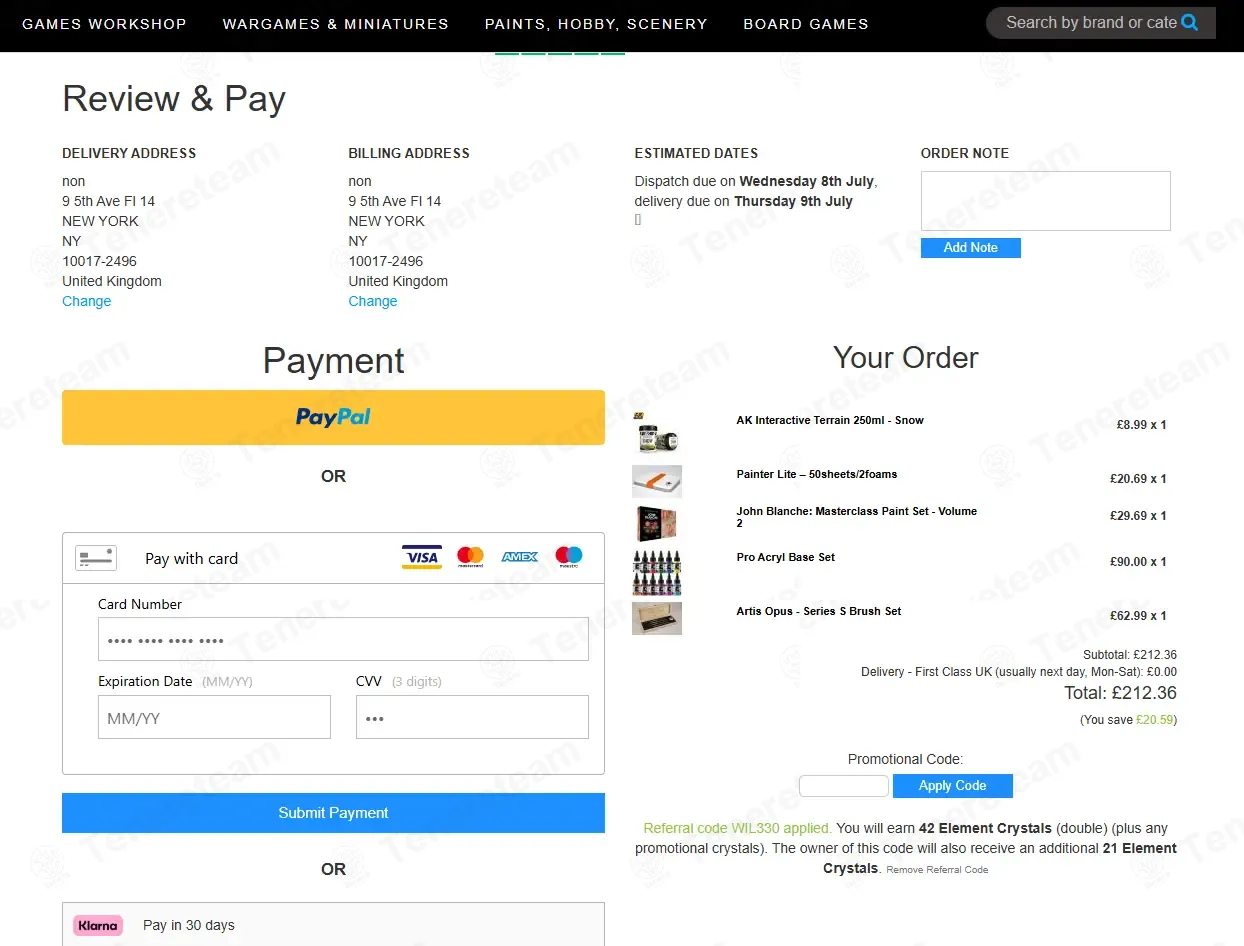The image size is (1244, 946).
Task: Click Remove Referral Code link
Action: click(x=937, y=870)
